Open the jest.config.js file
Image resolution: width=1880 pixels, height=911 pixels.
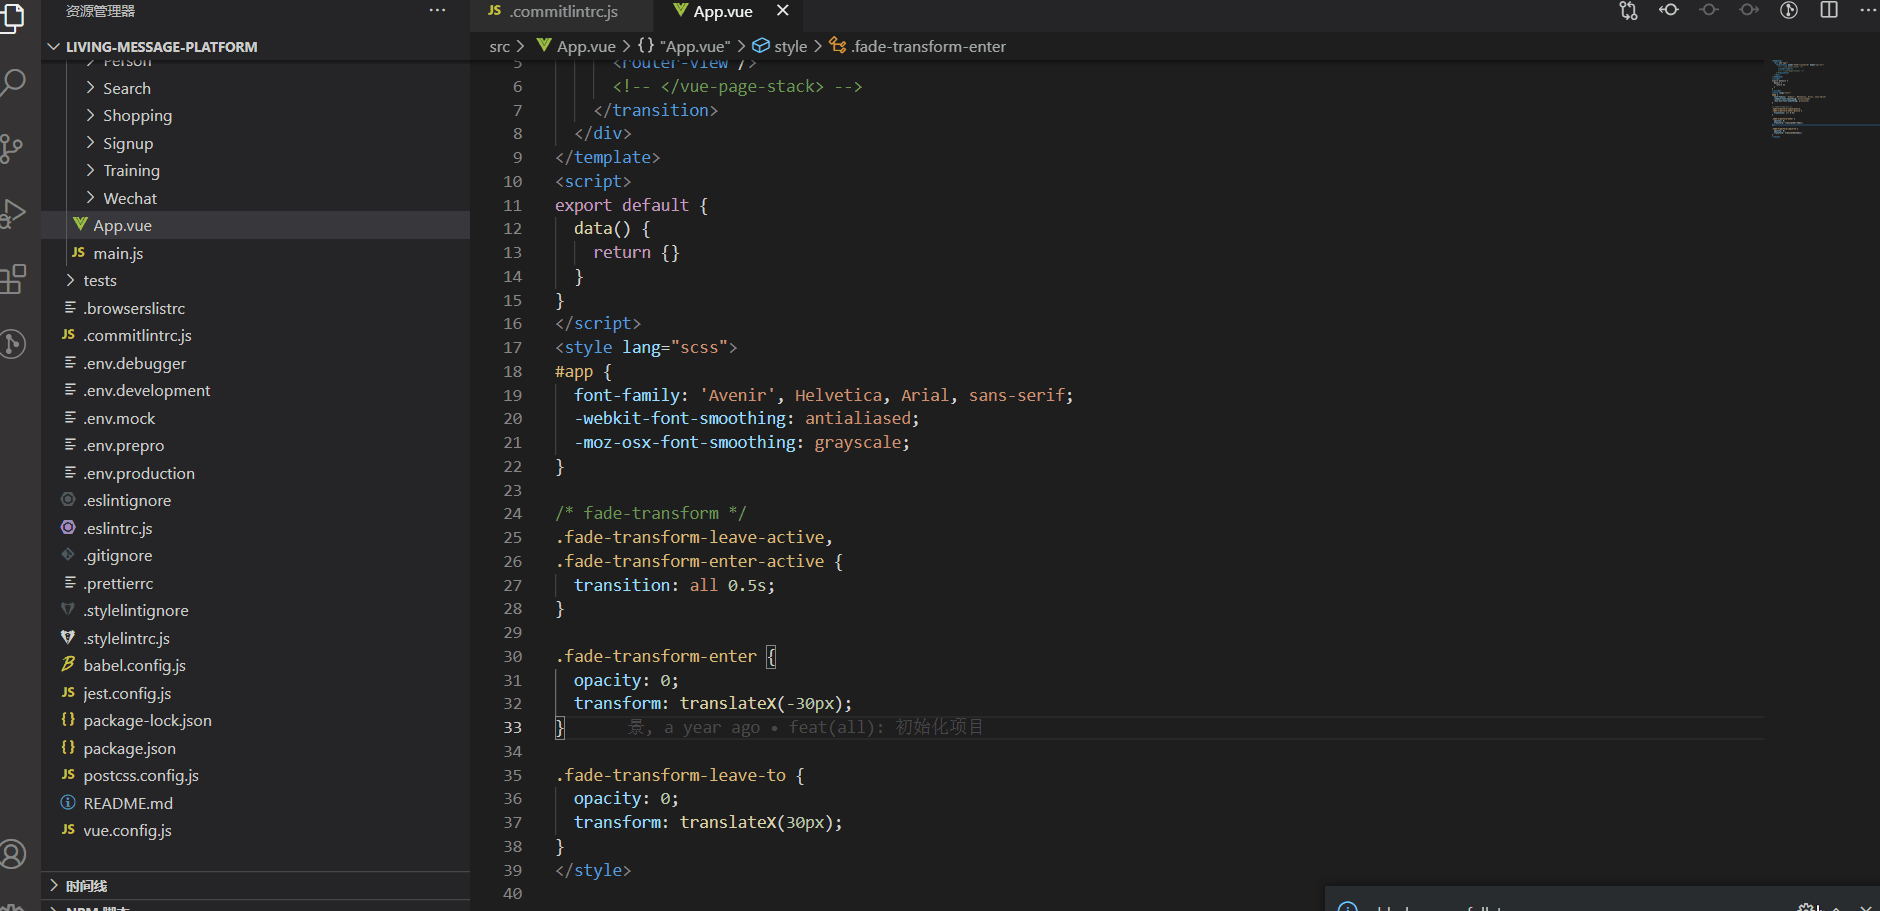(255, 694)
